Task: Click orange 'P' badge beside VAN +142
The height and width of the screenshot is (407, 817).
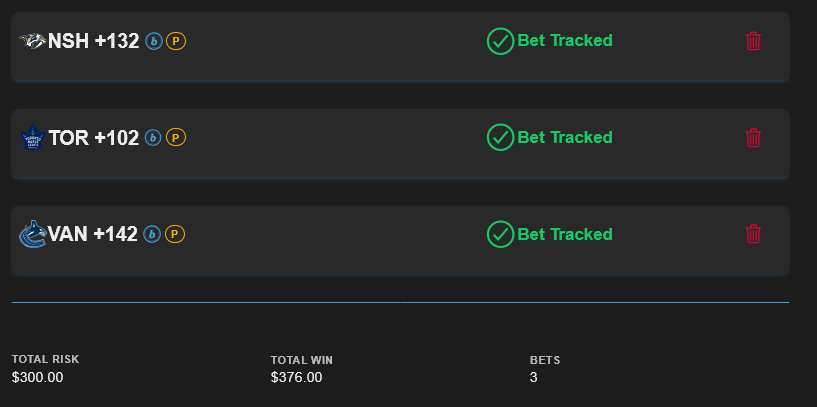Action: 174,234
